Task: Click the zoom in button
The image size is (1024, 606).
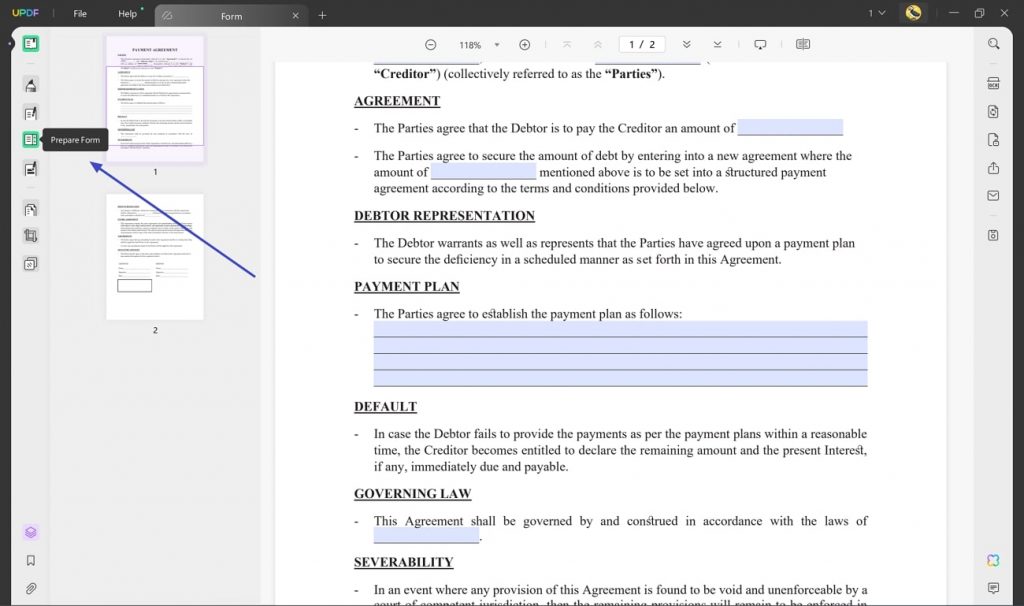Action: click(x=524, y=44)
